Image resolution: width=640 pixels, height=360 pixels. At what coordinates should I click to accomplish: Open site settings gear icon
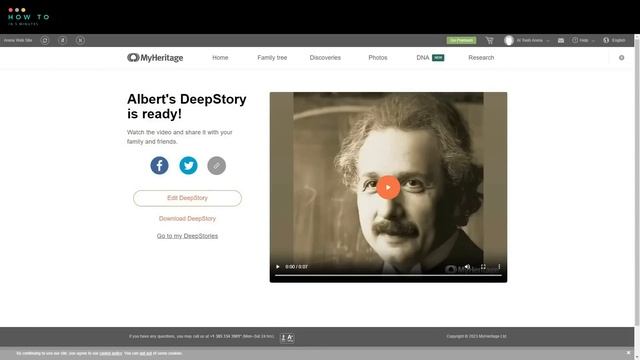[621, 58]
